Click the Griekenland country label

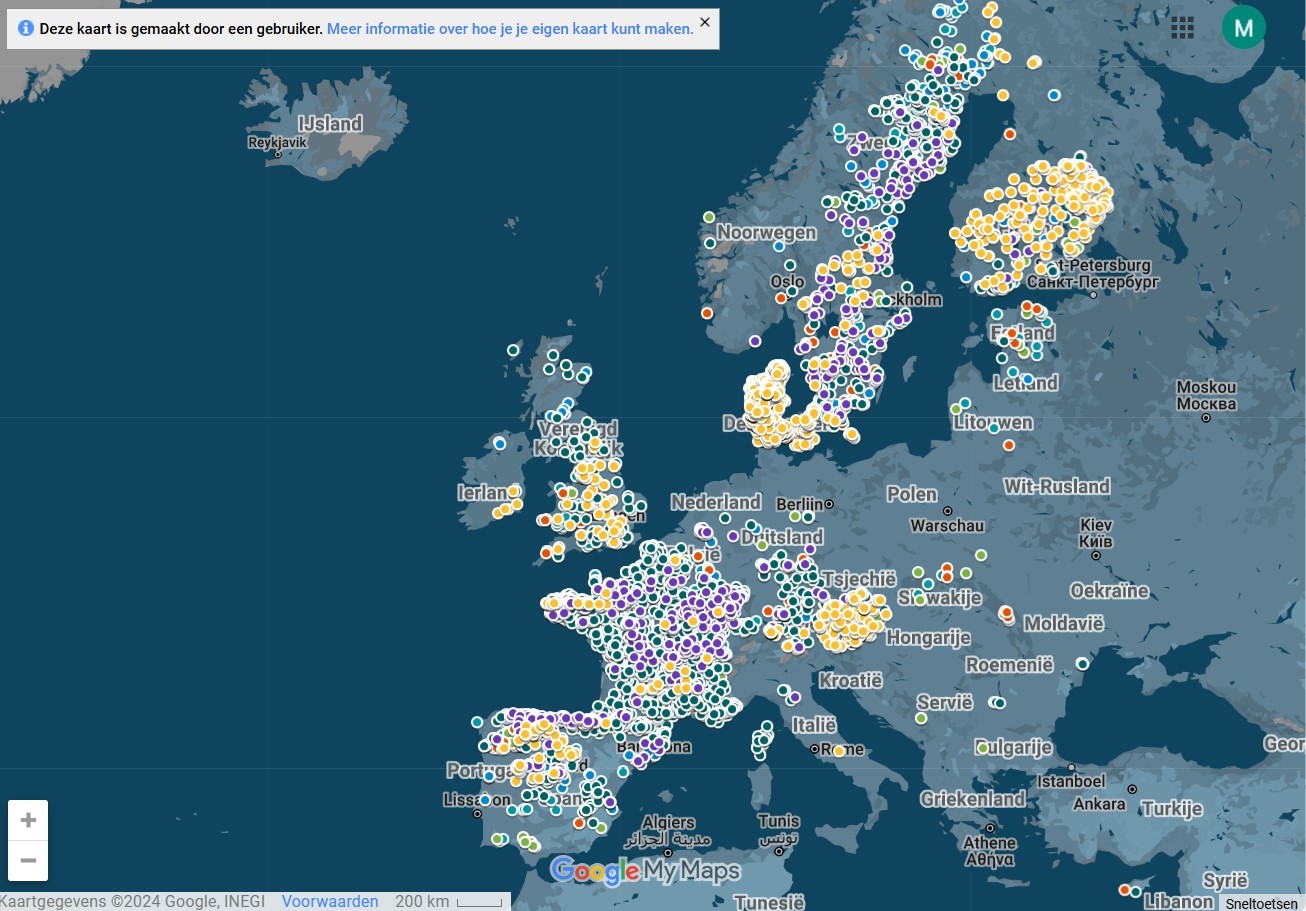tap(973, 799)
